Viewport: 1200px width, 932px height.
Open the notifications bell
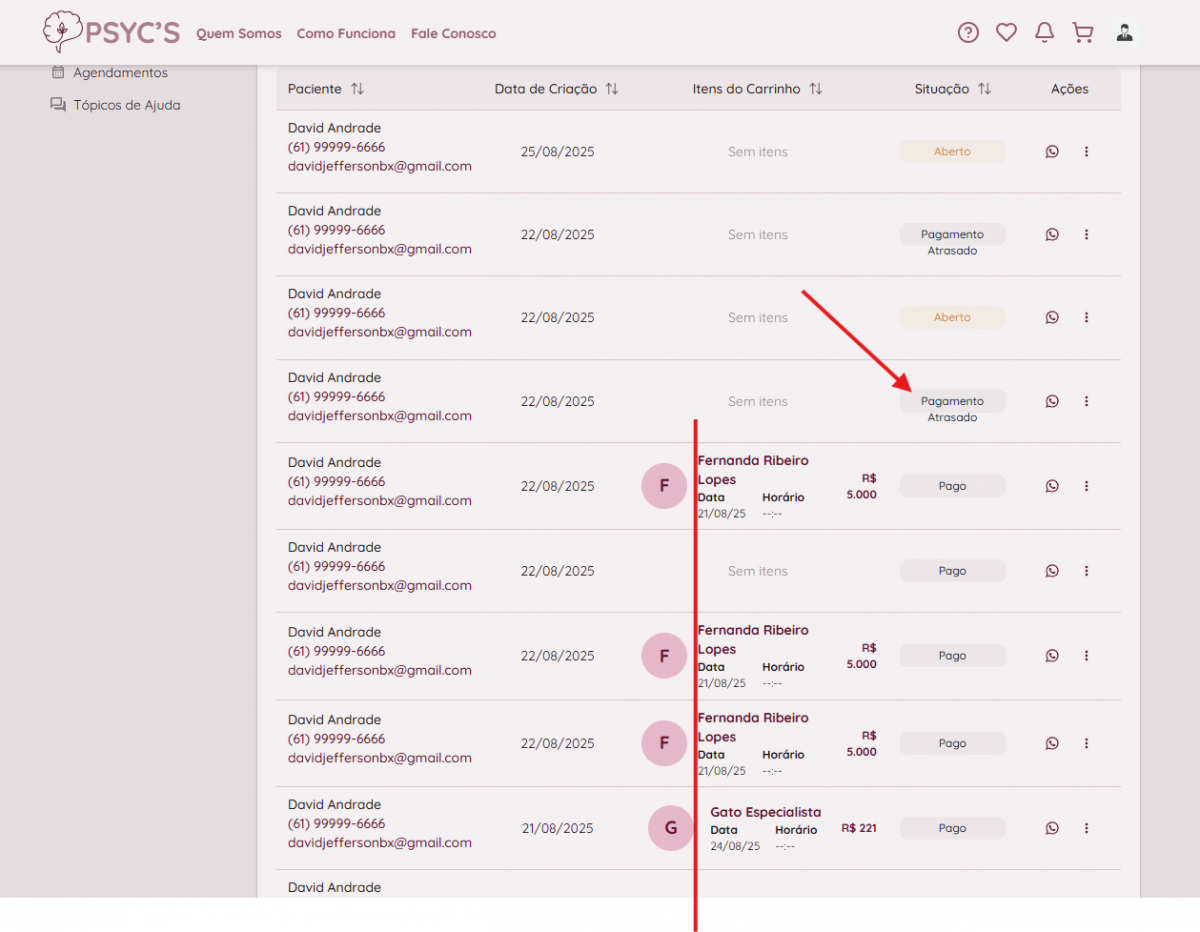click(1044, 33)
